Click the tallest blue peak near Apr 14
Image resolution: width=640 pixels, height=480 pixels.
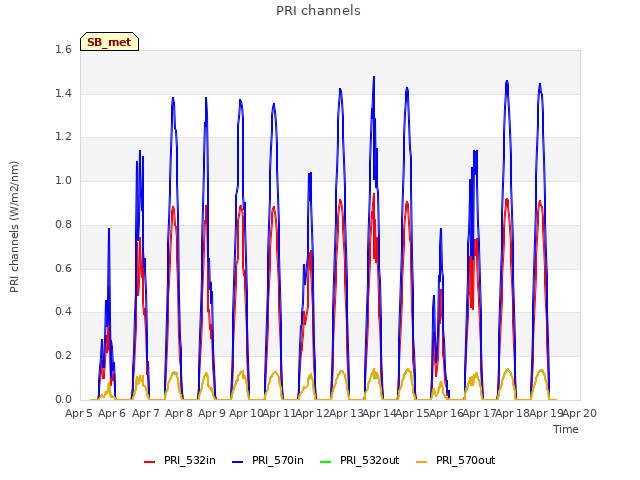coord(374,77)
